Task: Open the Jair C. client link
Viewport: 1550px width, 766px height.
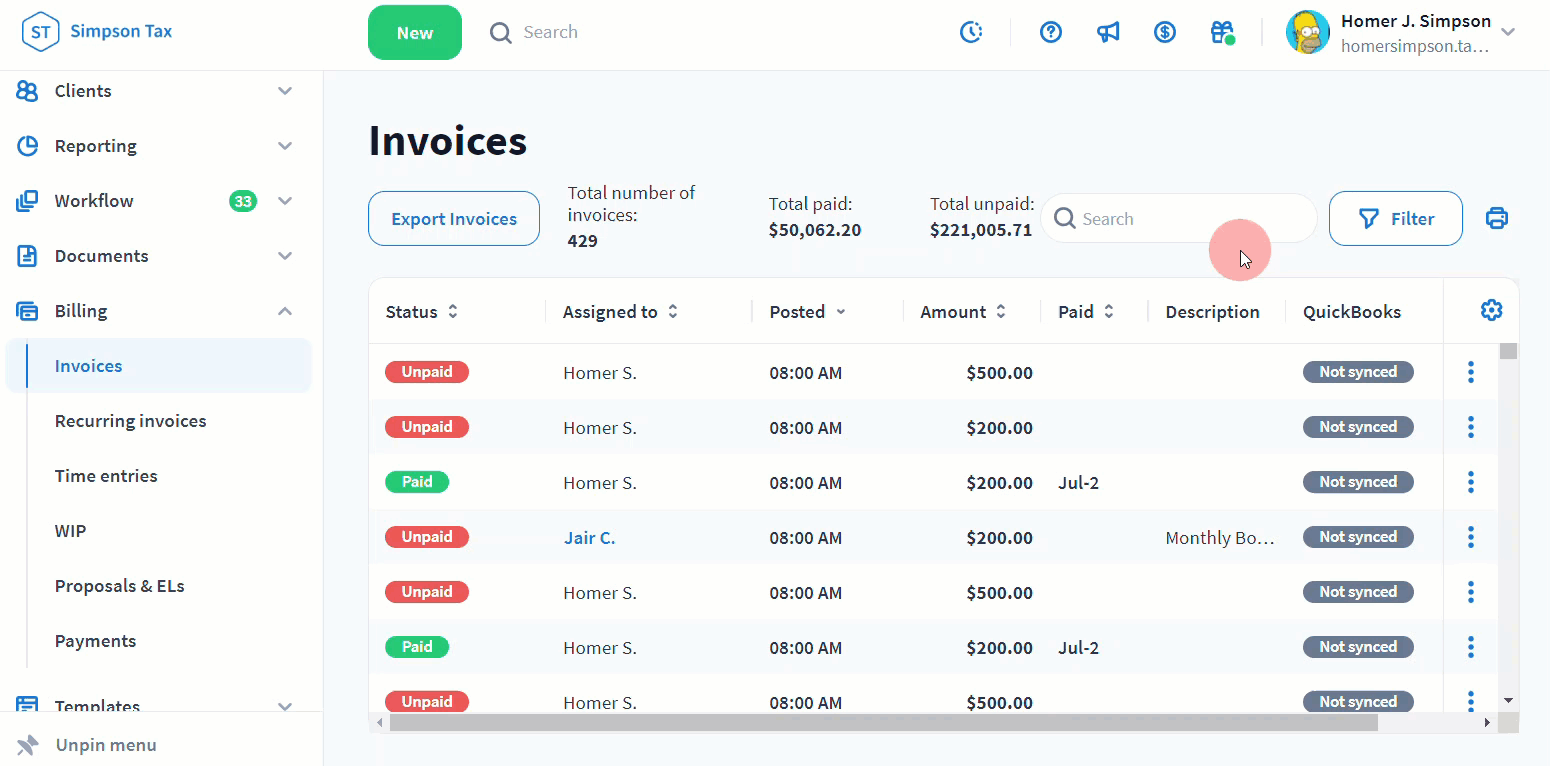Action: tap(589, 538)
